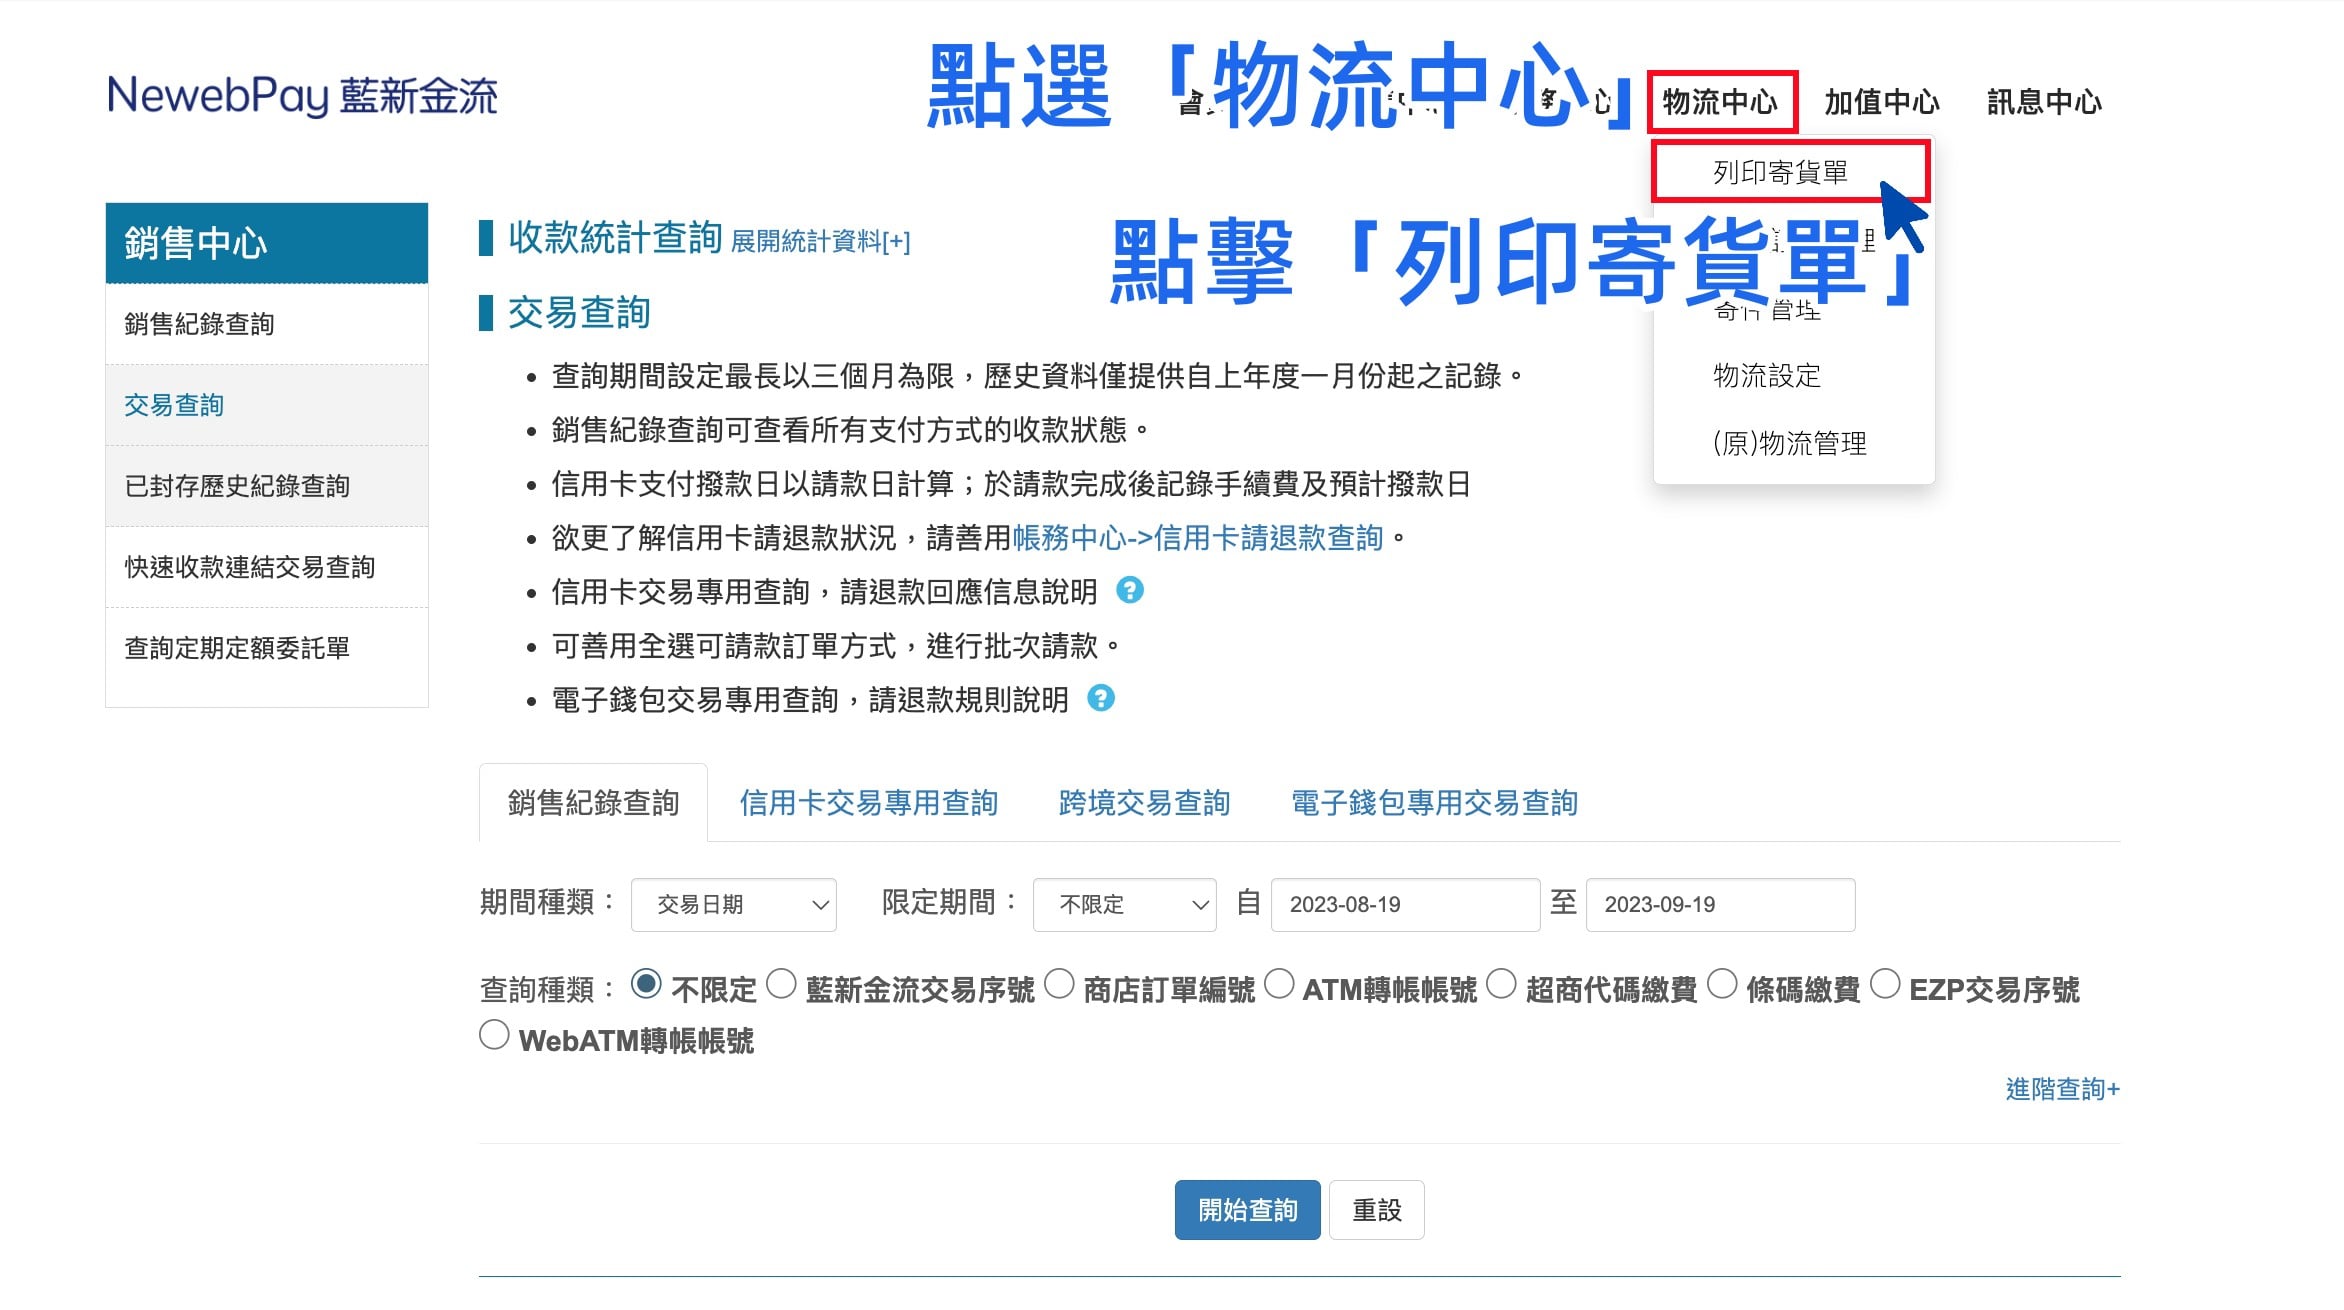This screenshot has width=2344, height=1310.
Task: Open the 期間種類 交易日期 dropdown
Action: (x=734, y=905)
